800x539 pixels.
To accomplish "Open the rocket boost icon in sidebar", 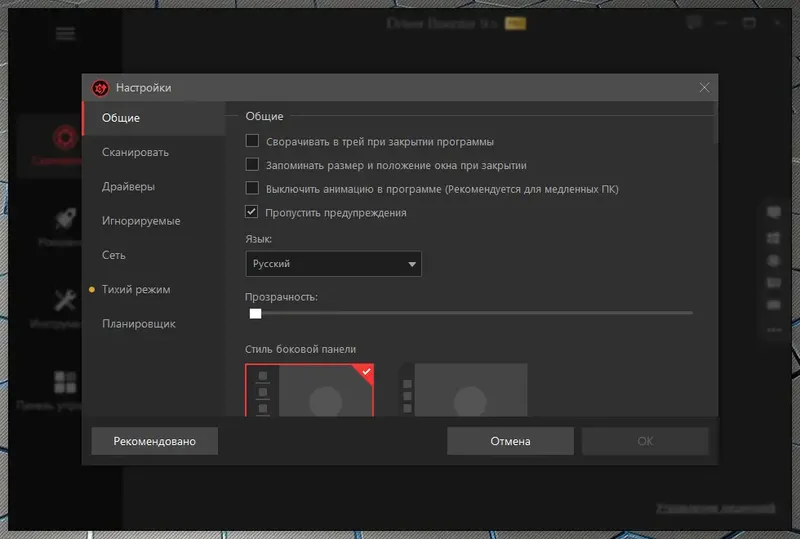I will click(66, 219).
